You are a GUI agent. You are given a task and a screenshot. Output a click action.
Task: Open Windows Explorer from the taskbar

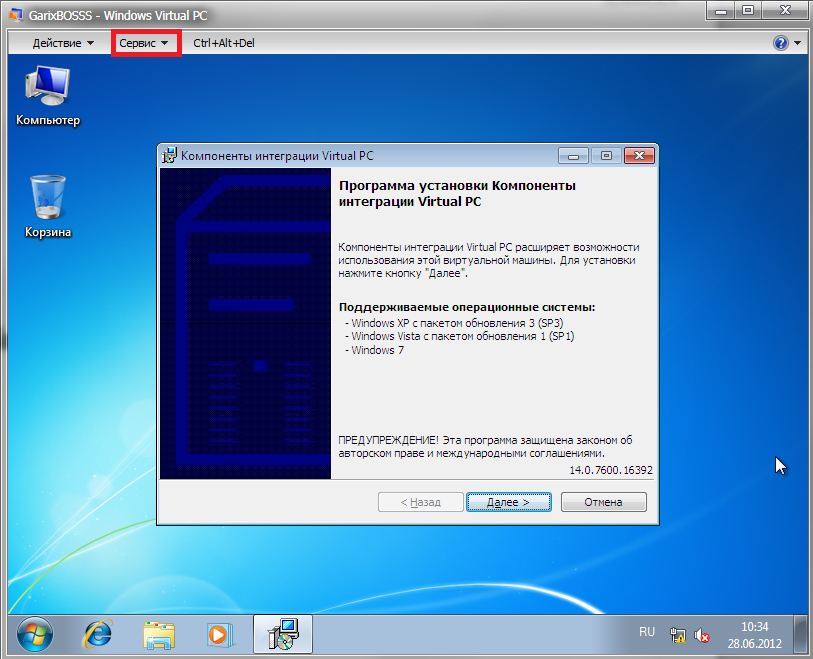coord(159,635)
